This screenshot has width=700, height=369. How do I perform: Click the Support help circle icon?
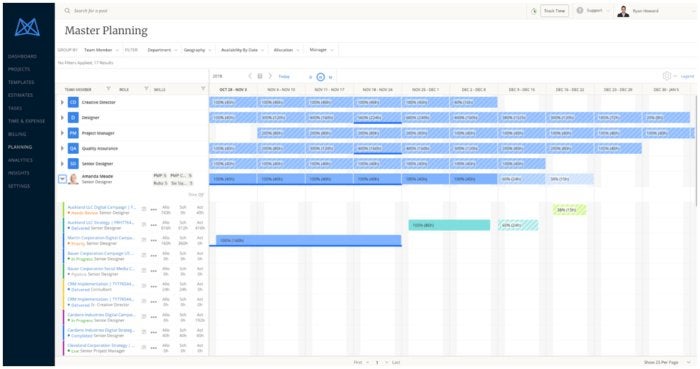tap(580, 10)
